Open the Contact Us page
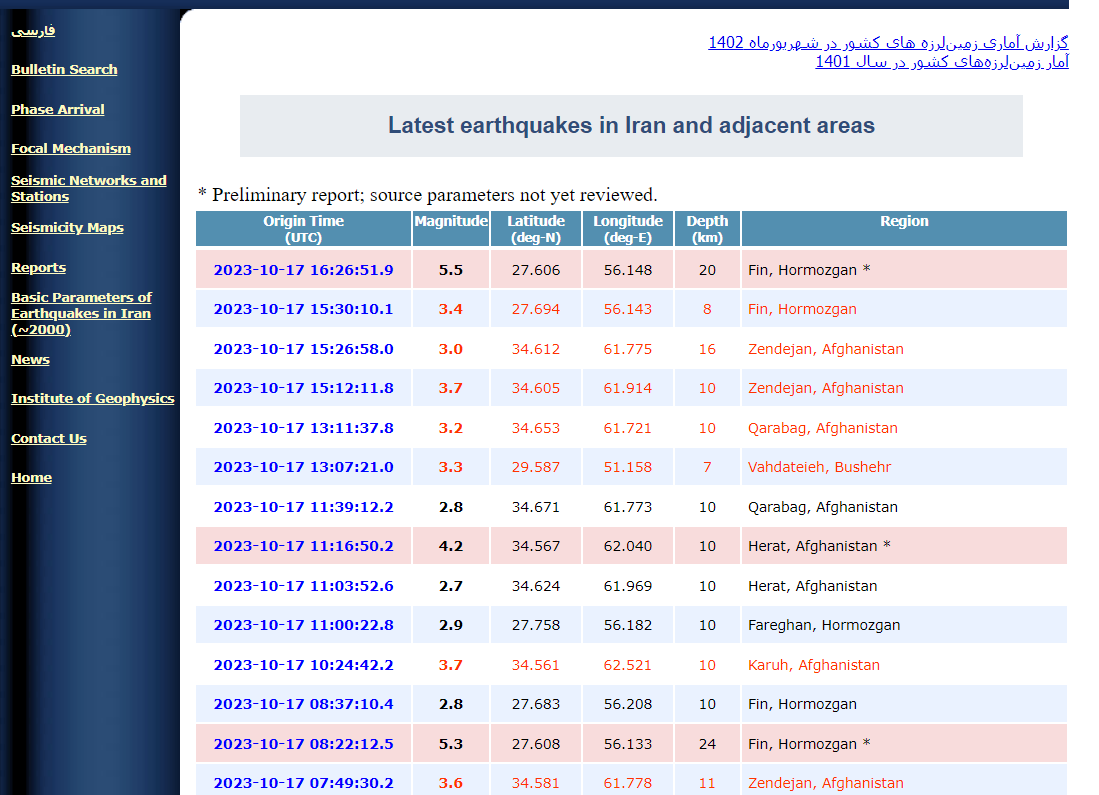The image size is (1099, 795). pyautogui.click(x=49, y=438)
